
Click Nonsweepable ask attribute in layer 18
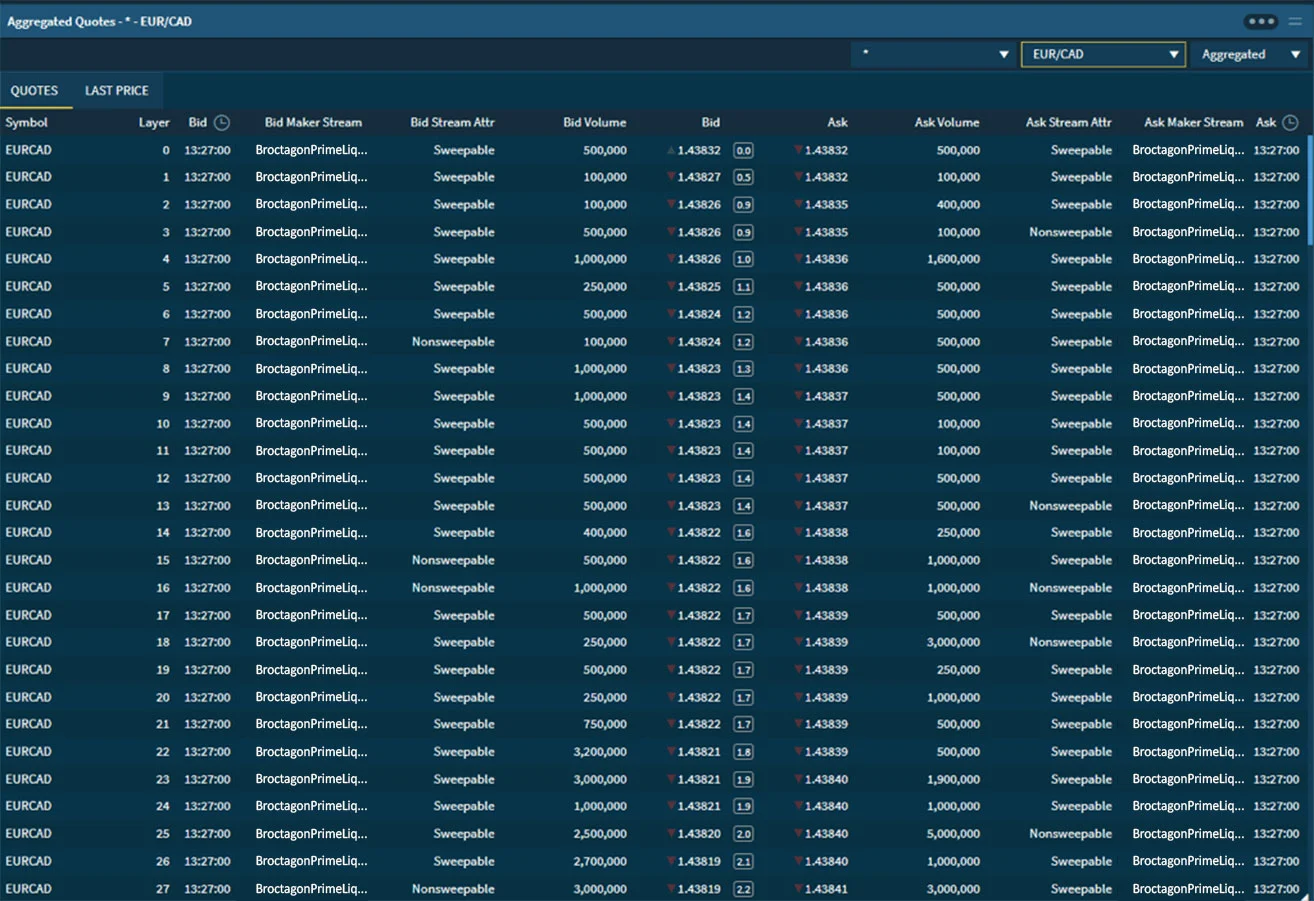coord(1071,642)
